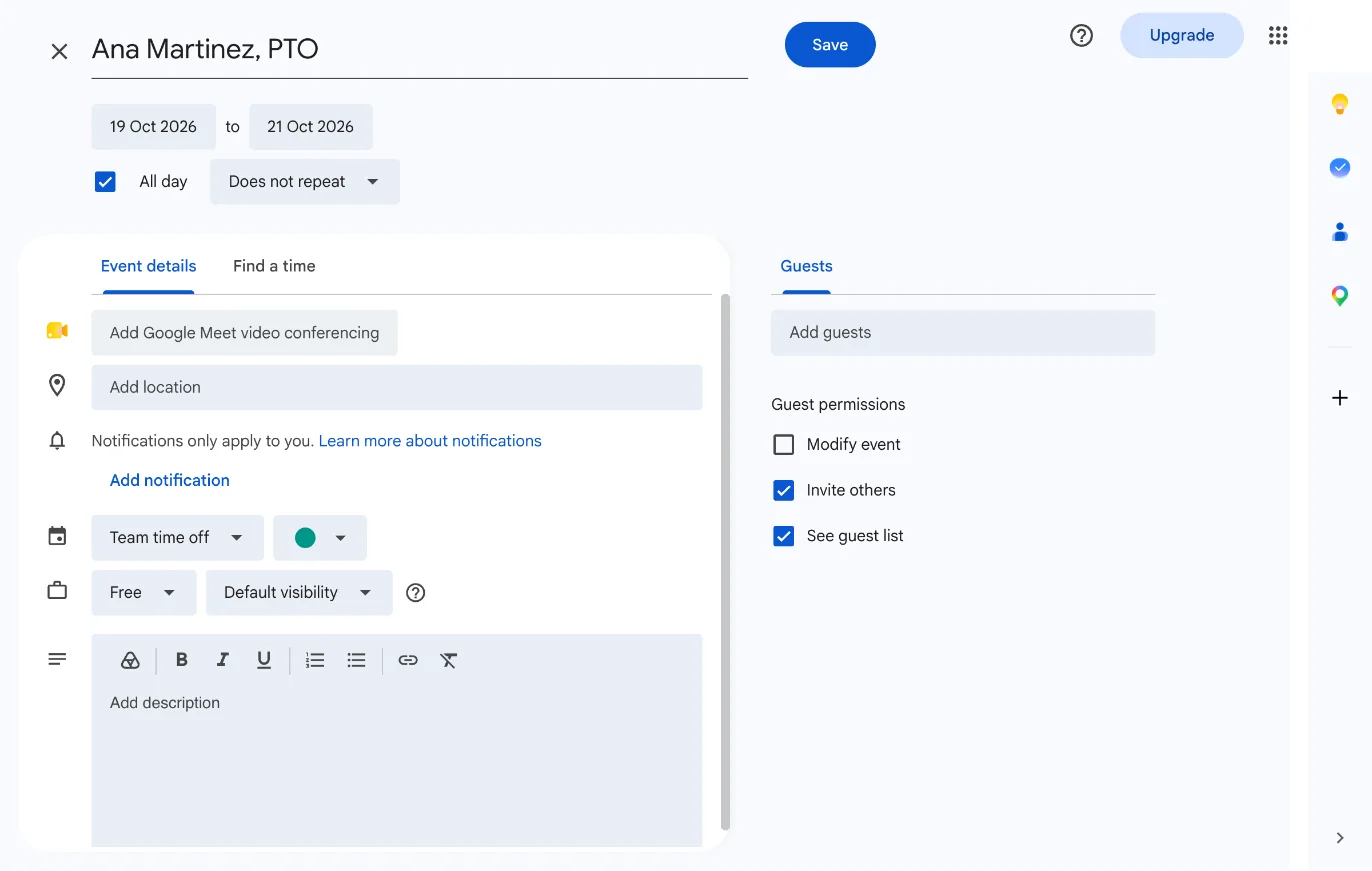This screenshot has width=1372, height=871.
Task: Underline the description text
Action: pos(264,660)
